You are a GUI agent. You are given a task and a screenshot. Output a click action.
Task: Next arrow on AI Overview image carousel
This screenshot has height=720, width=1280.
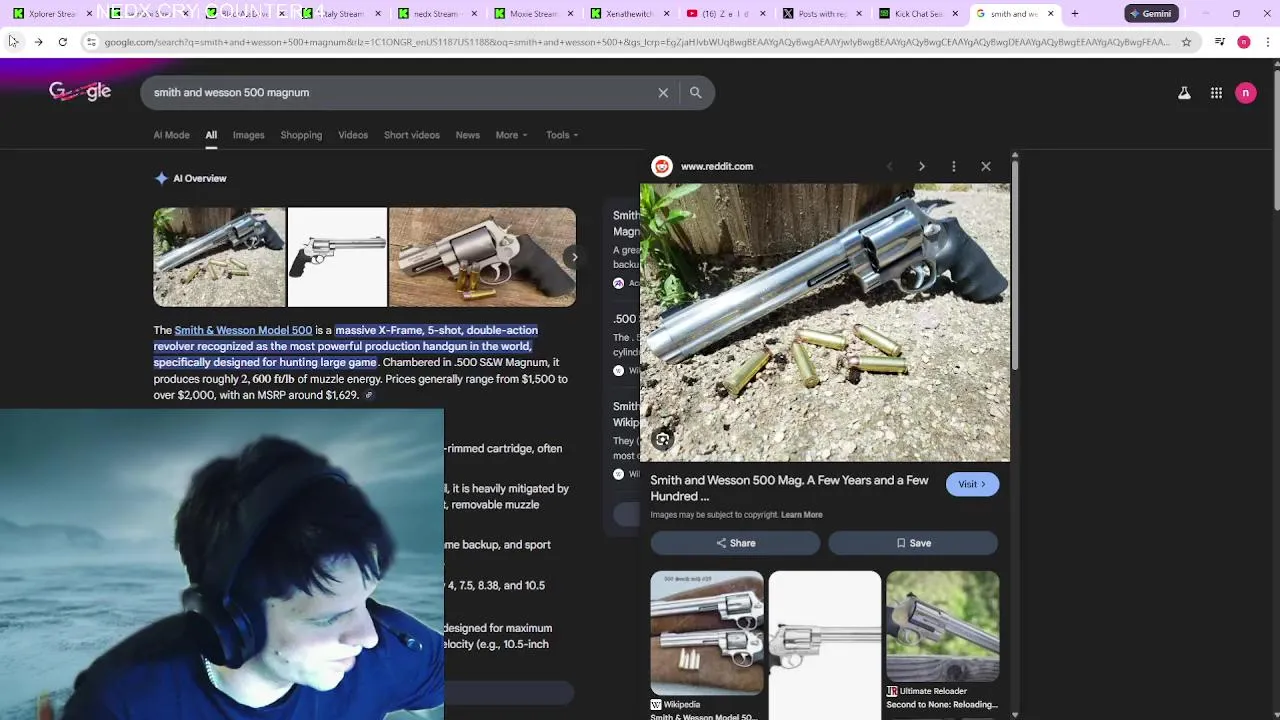574,257
